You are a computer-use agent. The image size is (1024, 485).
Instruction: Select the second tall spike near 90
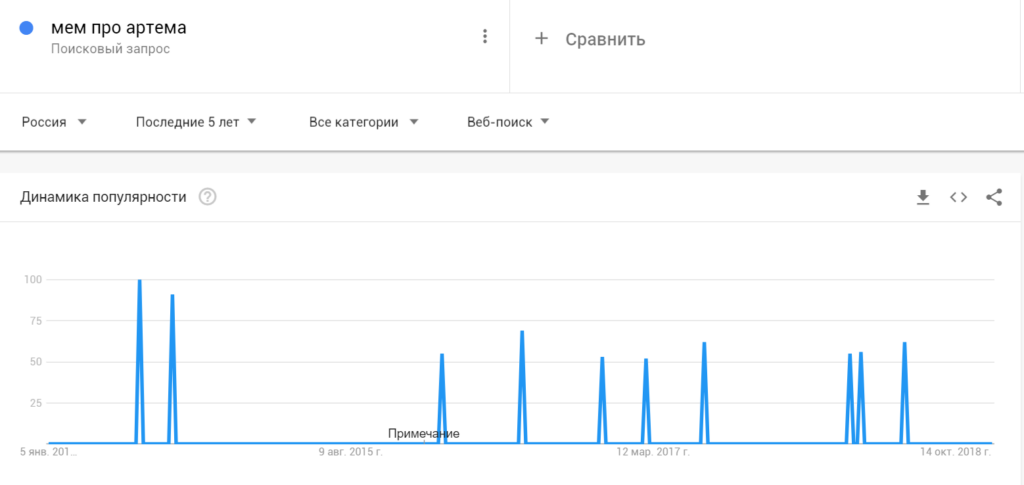click(x=172, y=296)
